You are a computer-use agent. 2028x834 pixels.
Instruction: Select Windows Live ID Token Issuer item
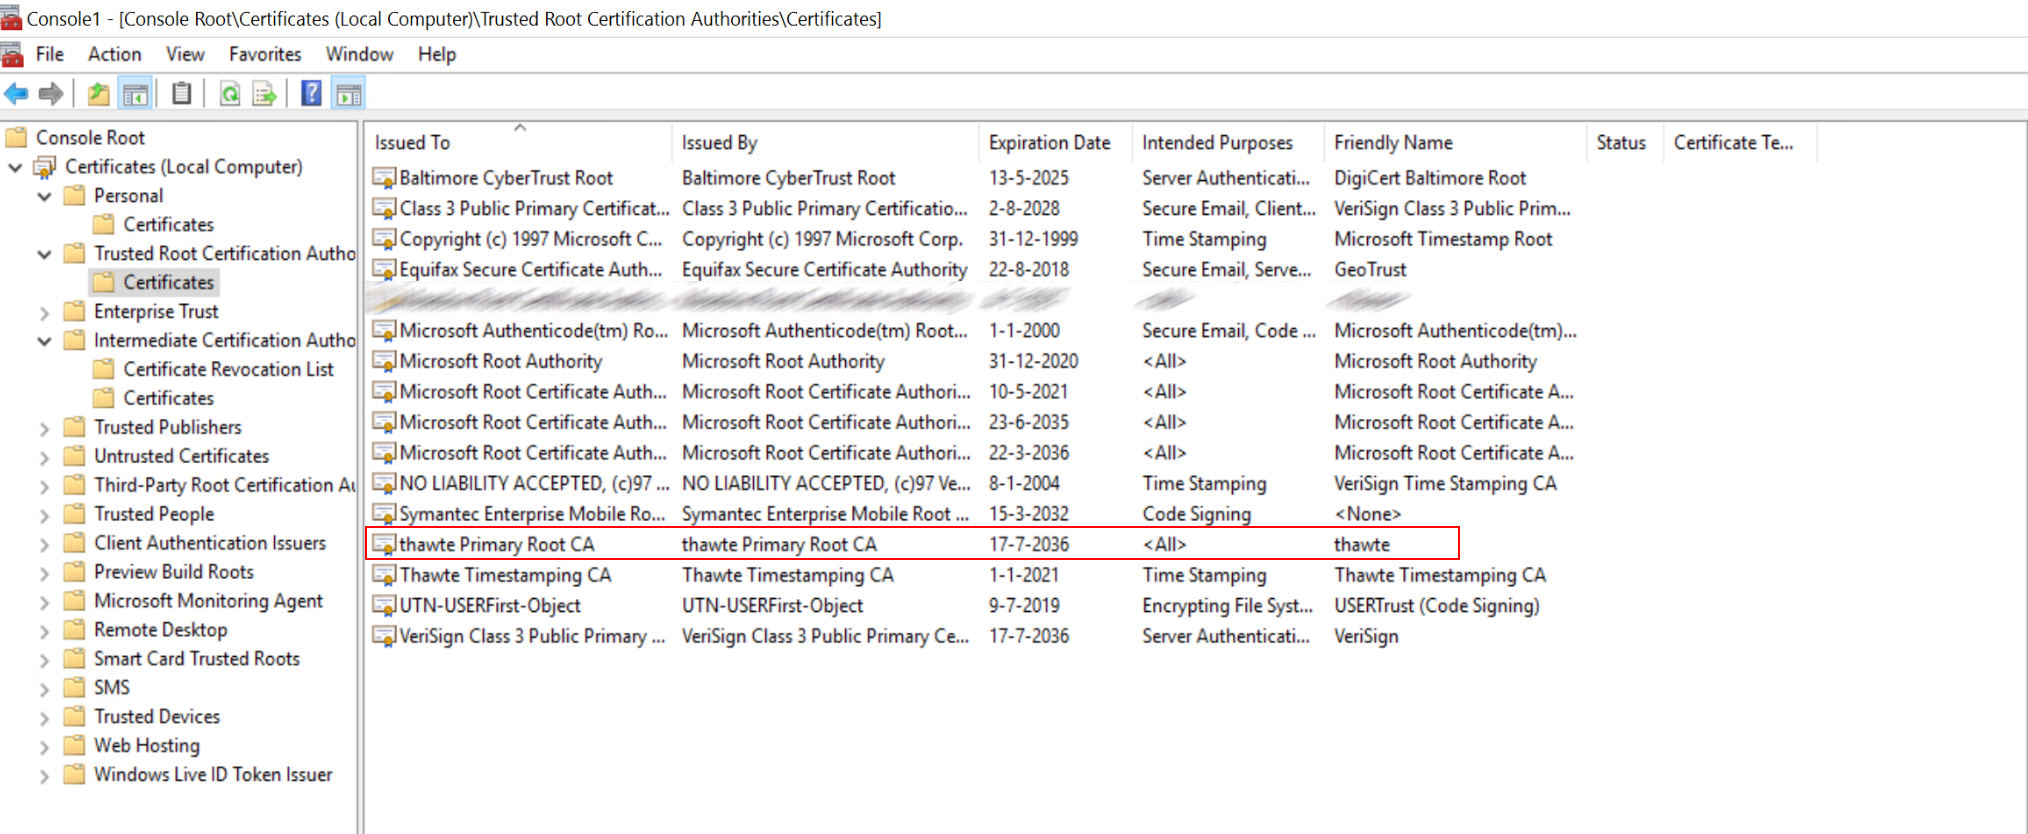pos(212,775)
